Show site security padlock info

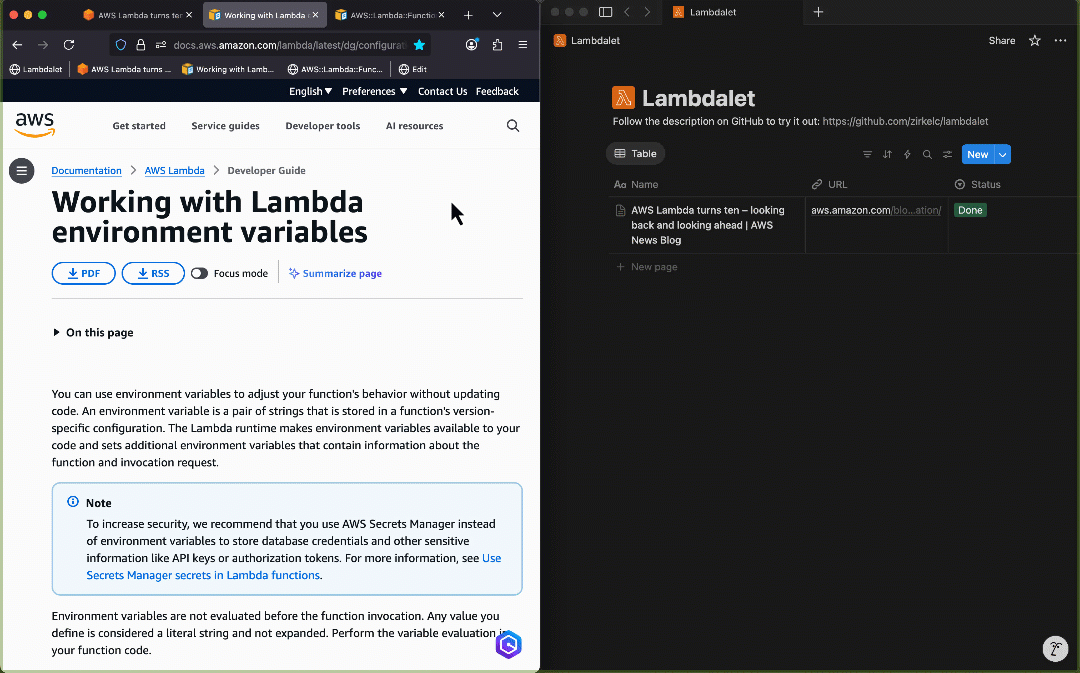141,45
